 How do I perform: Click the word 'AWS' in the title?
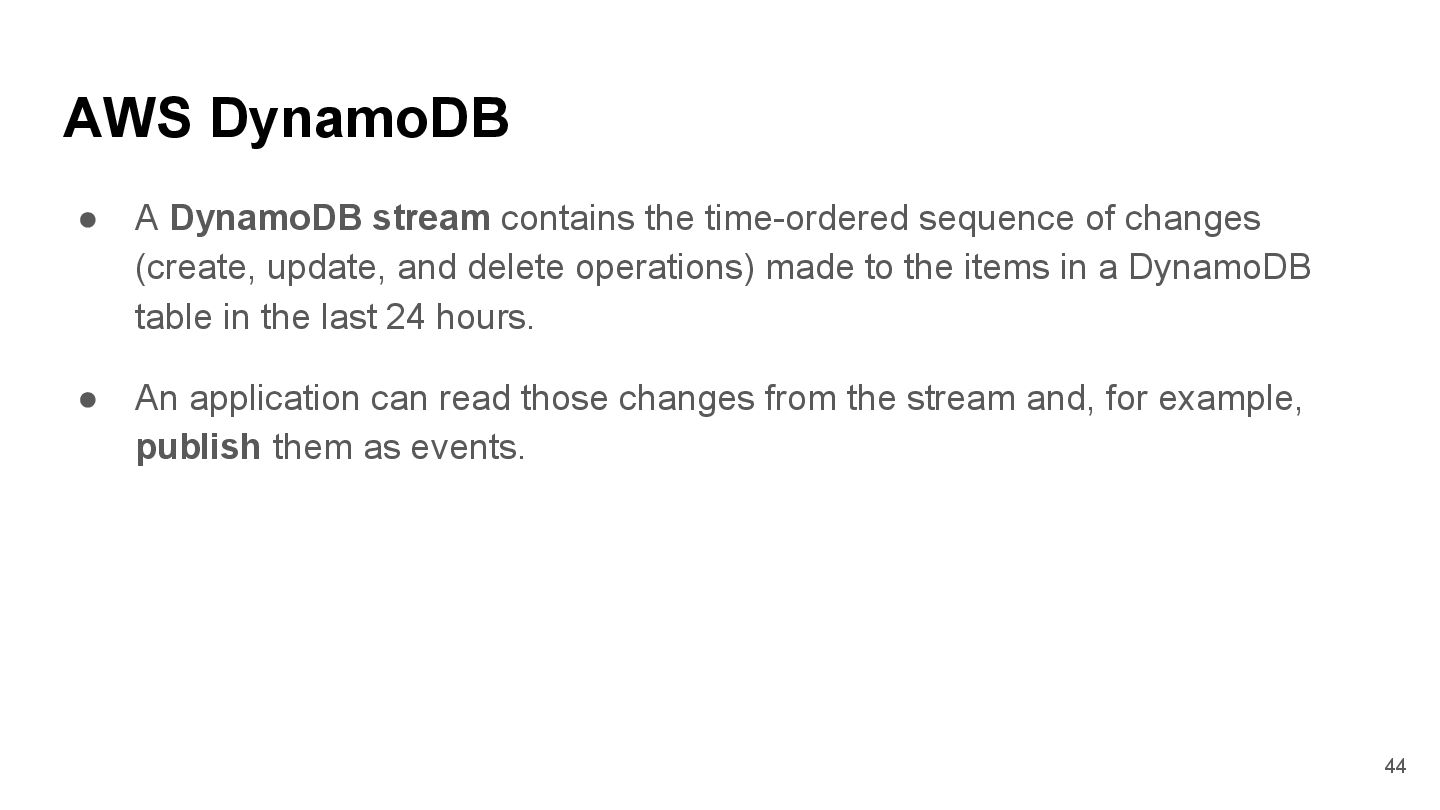(x=127, y=120)
